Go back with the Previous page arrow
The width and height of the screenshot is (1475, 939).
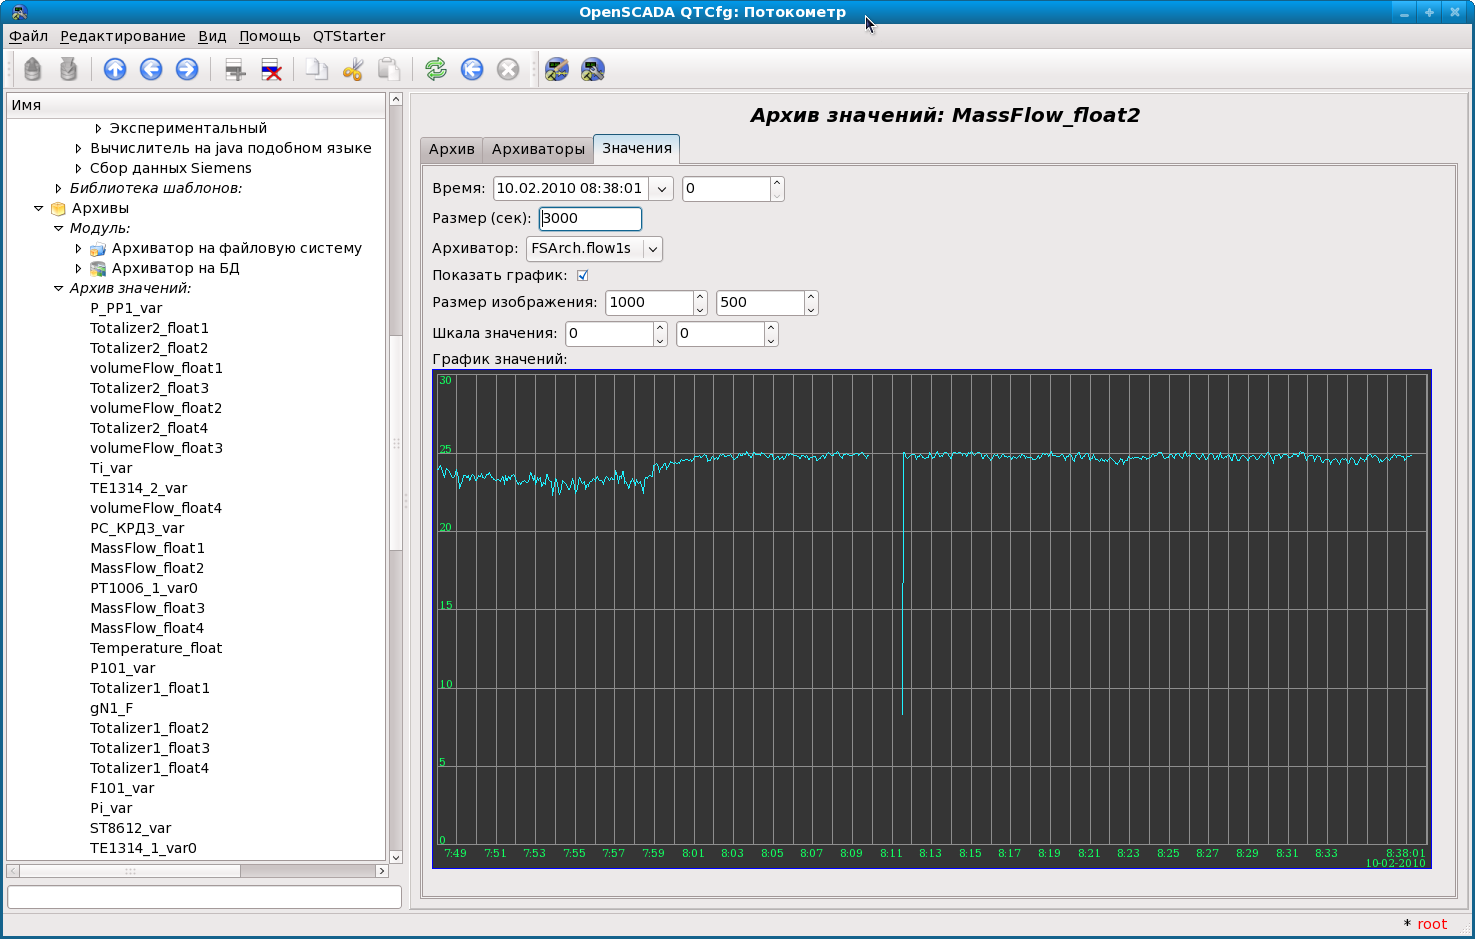pos(151,69)
